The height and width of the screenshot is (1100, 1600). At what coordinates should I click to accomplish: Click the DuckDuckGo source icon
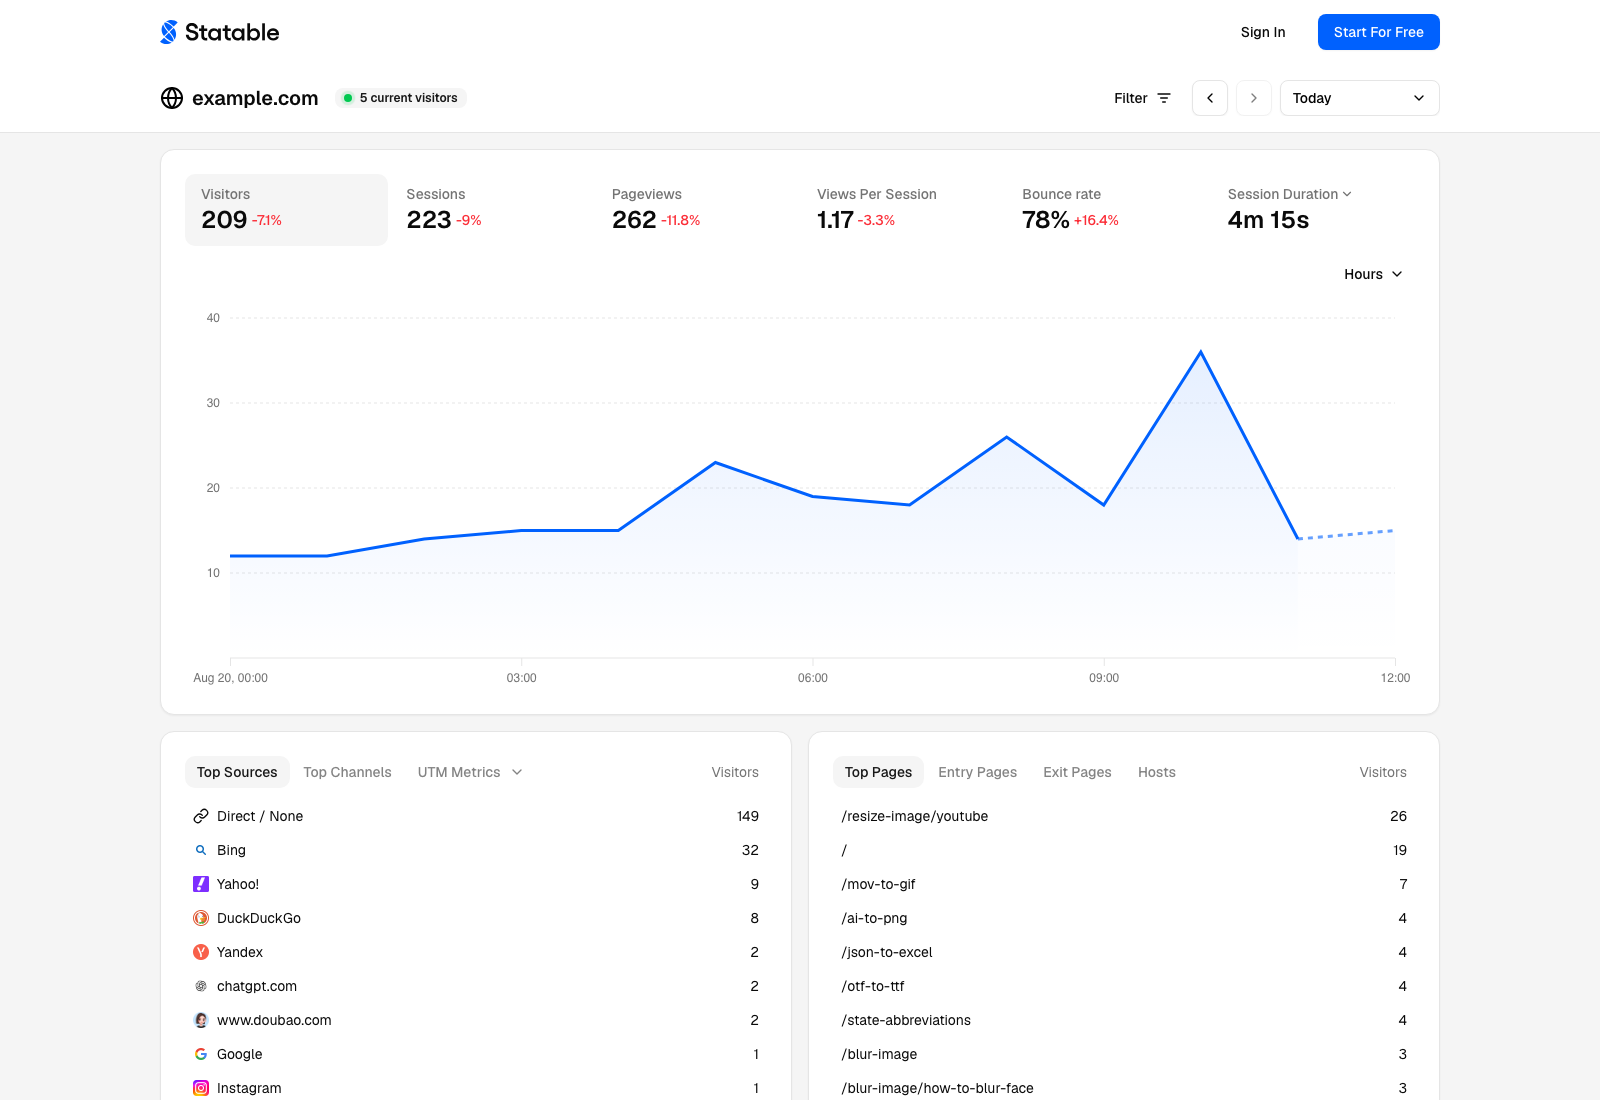click(201, 918)
